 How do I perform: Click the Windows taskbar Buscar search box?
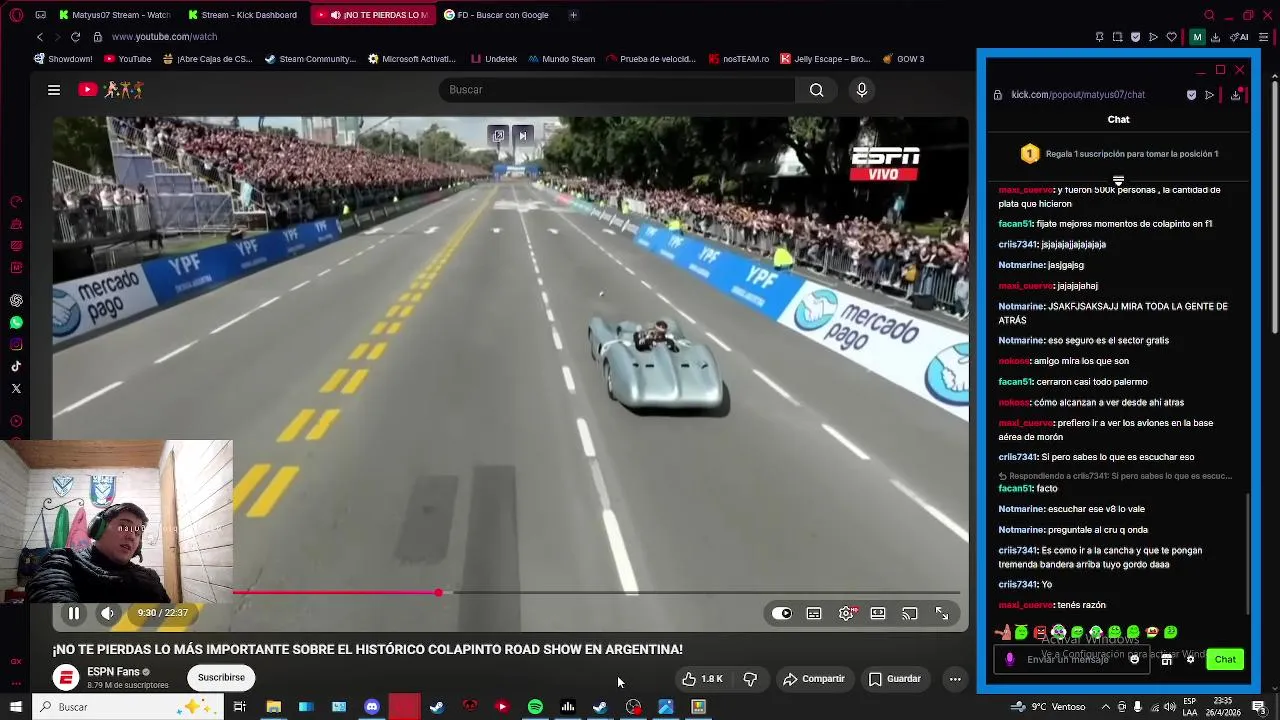127,707
